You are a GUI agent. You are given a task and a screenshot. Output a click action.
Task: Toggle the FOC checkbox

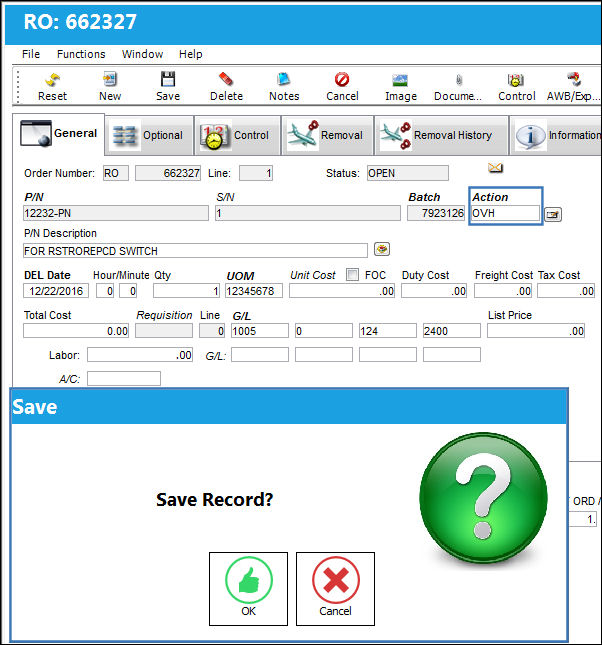pos(352,274)
